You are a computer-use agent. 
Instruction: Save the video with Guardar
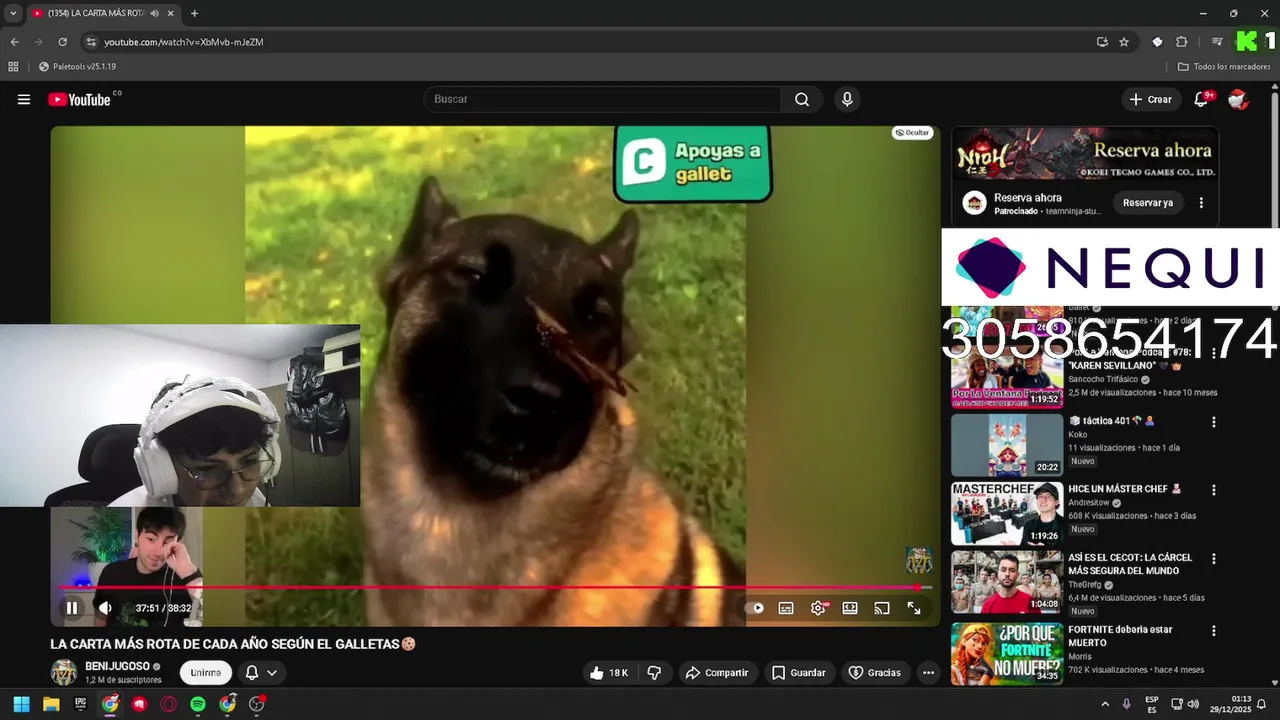tap(798, 673)
